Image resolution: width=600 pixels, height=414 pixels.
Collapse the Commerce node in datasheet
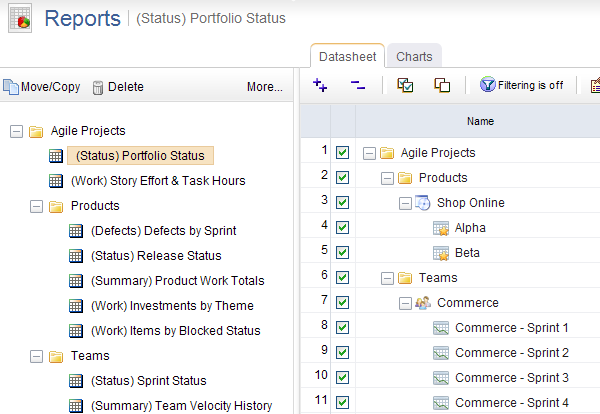406,303
